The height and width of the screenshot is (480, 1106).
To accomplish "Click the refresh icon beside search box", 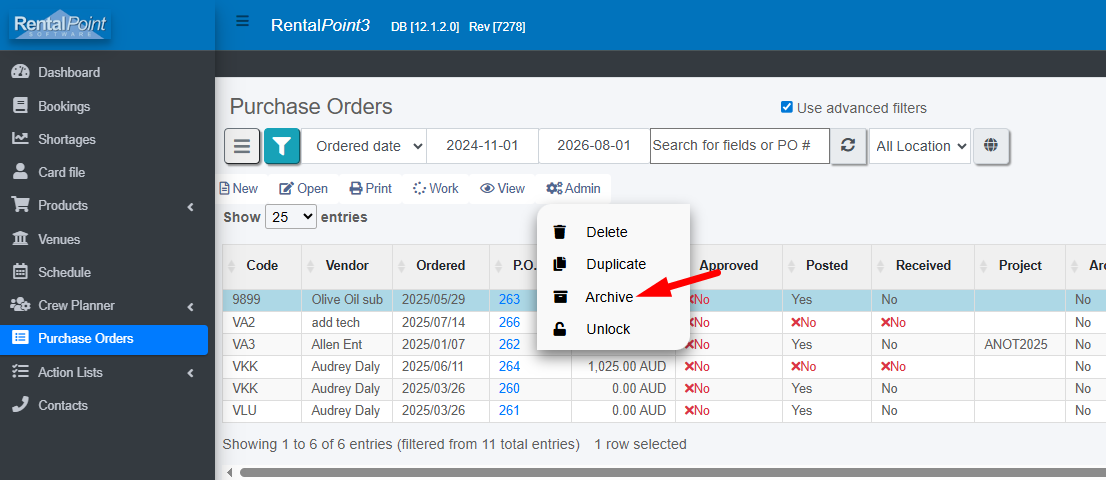I will pos(849,146).
